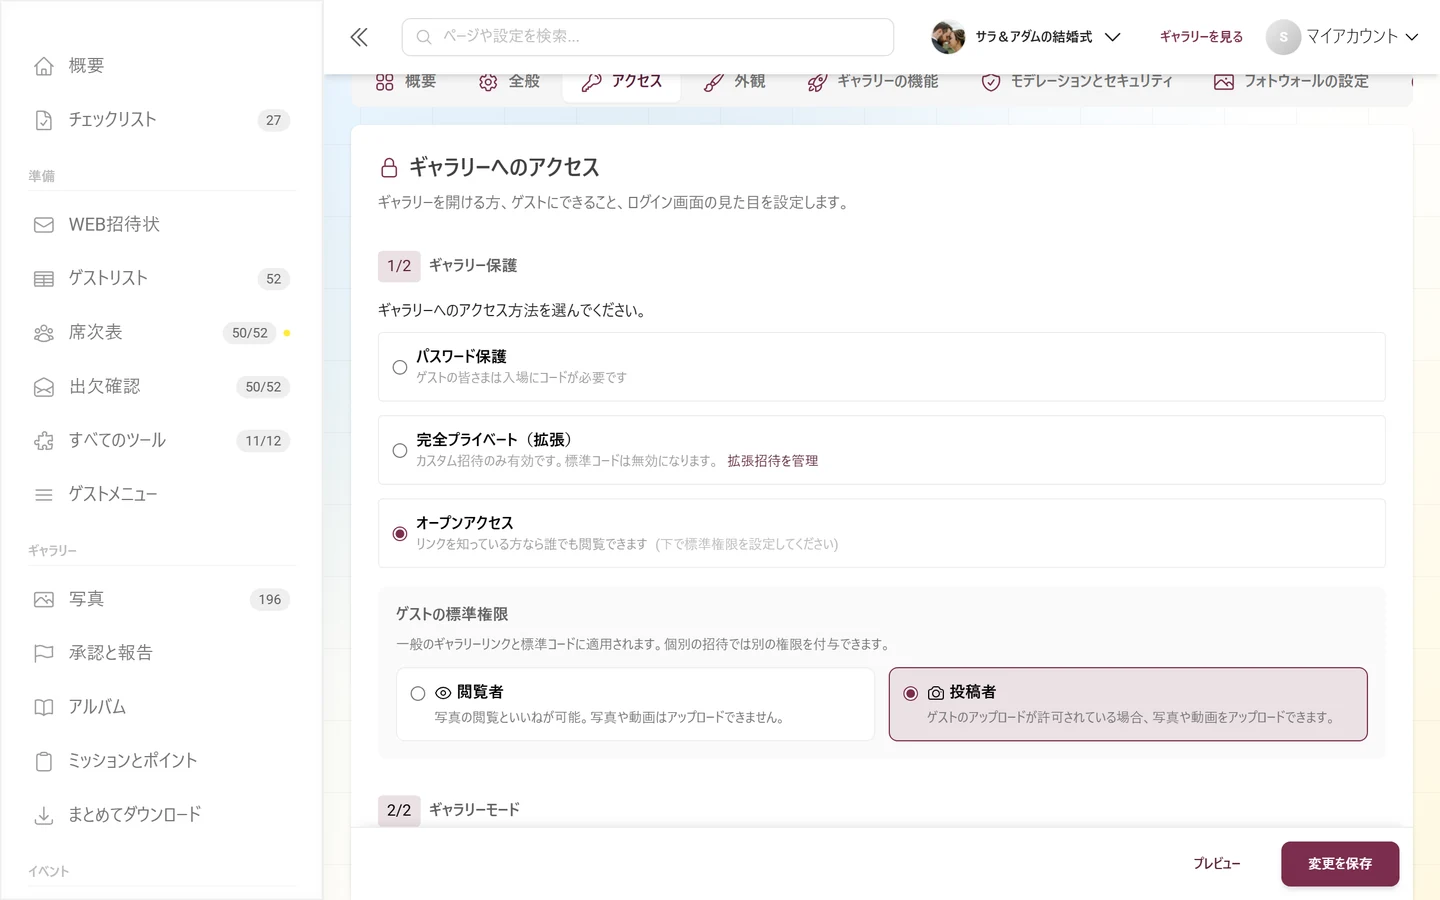Open チェックリスト in the sidebar

(x=162, y=120)
